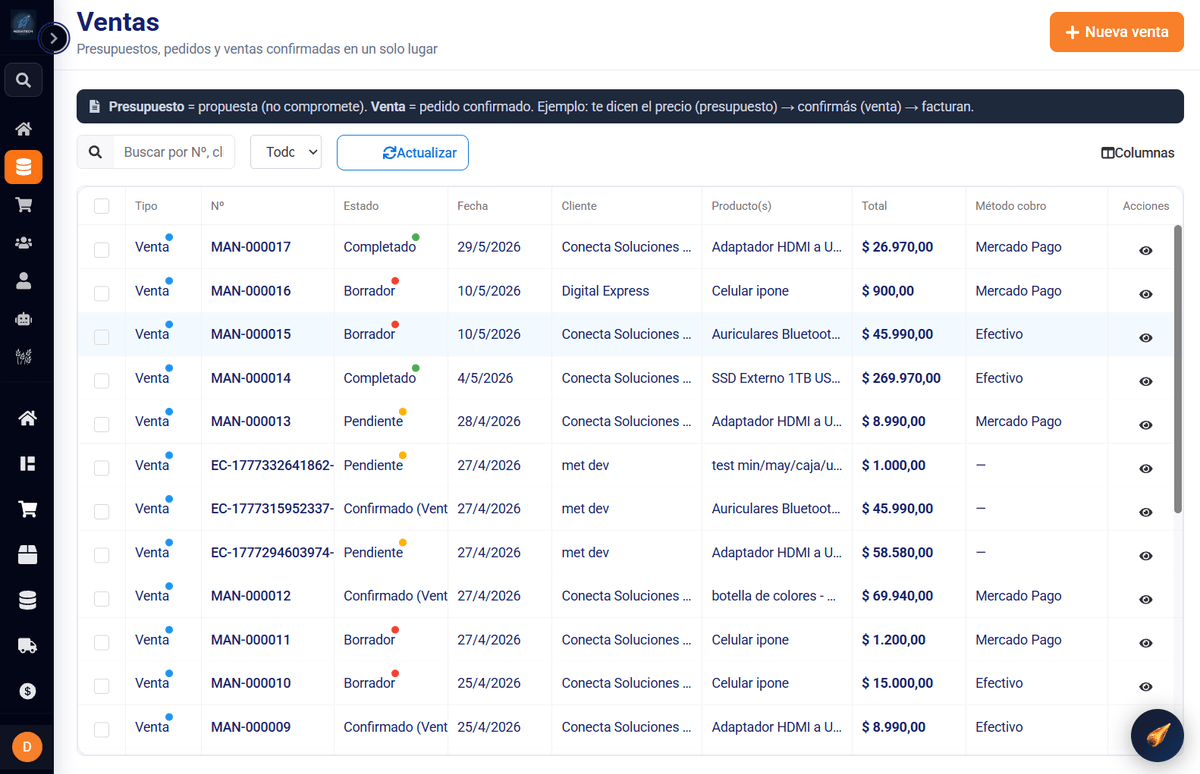Click the Cliente column header

[579, 206]
